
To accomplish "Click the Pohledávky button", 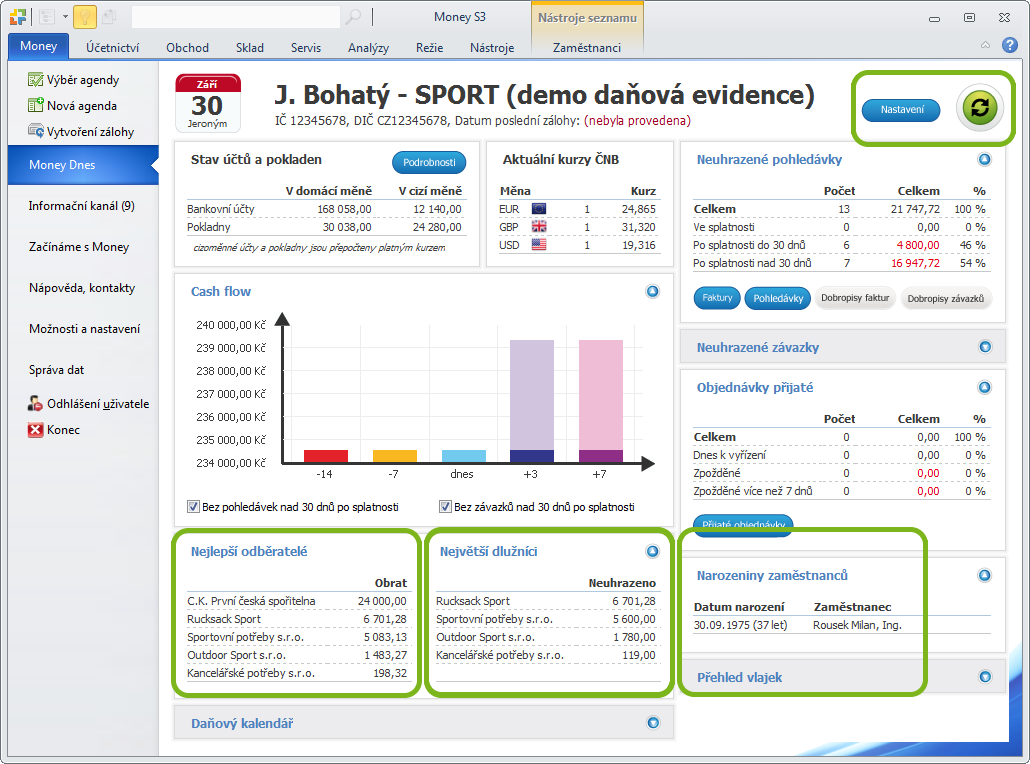I will point(778,298).
